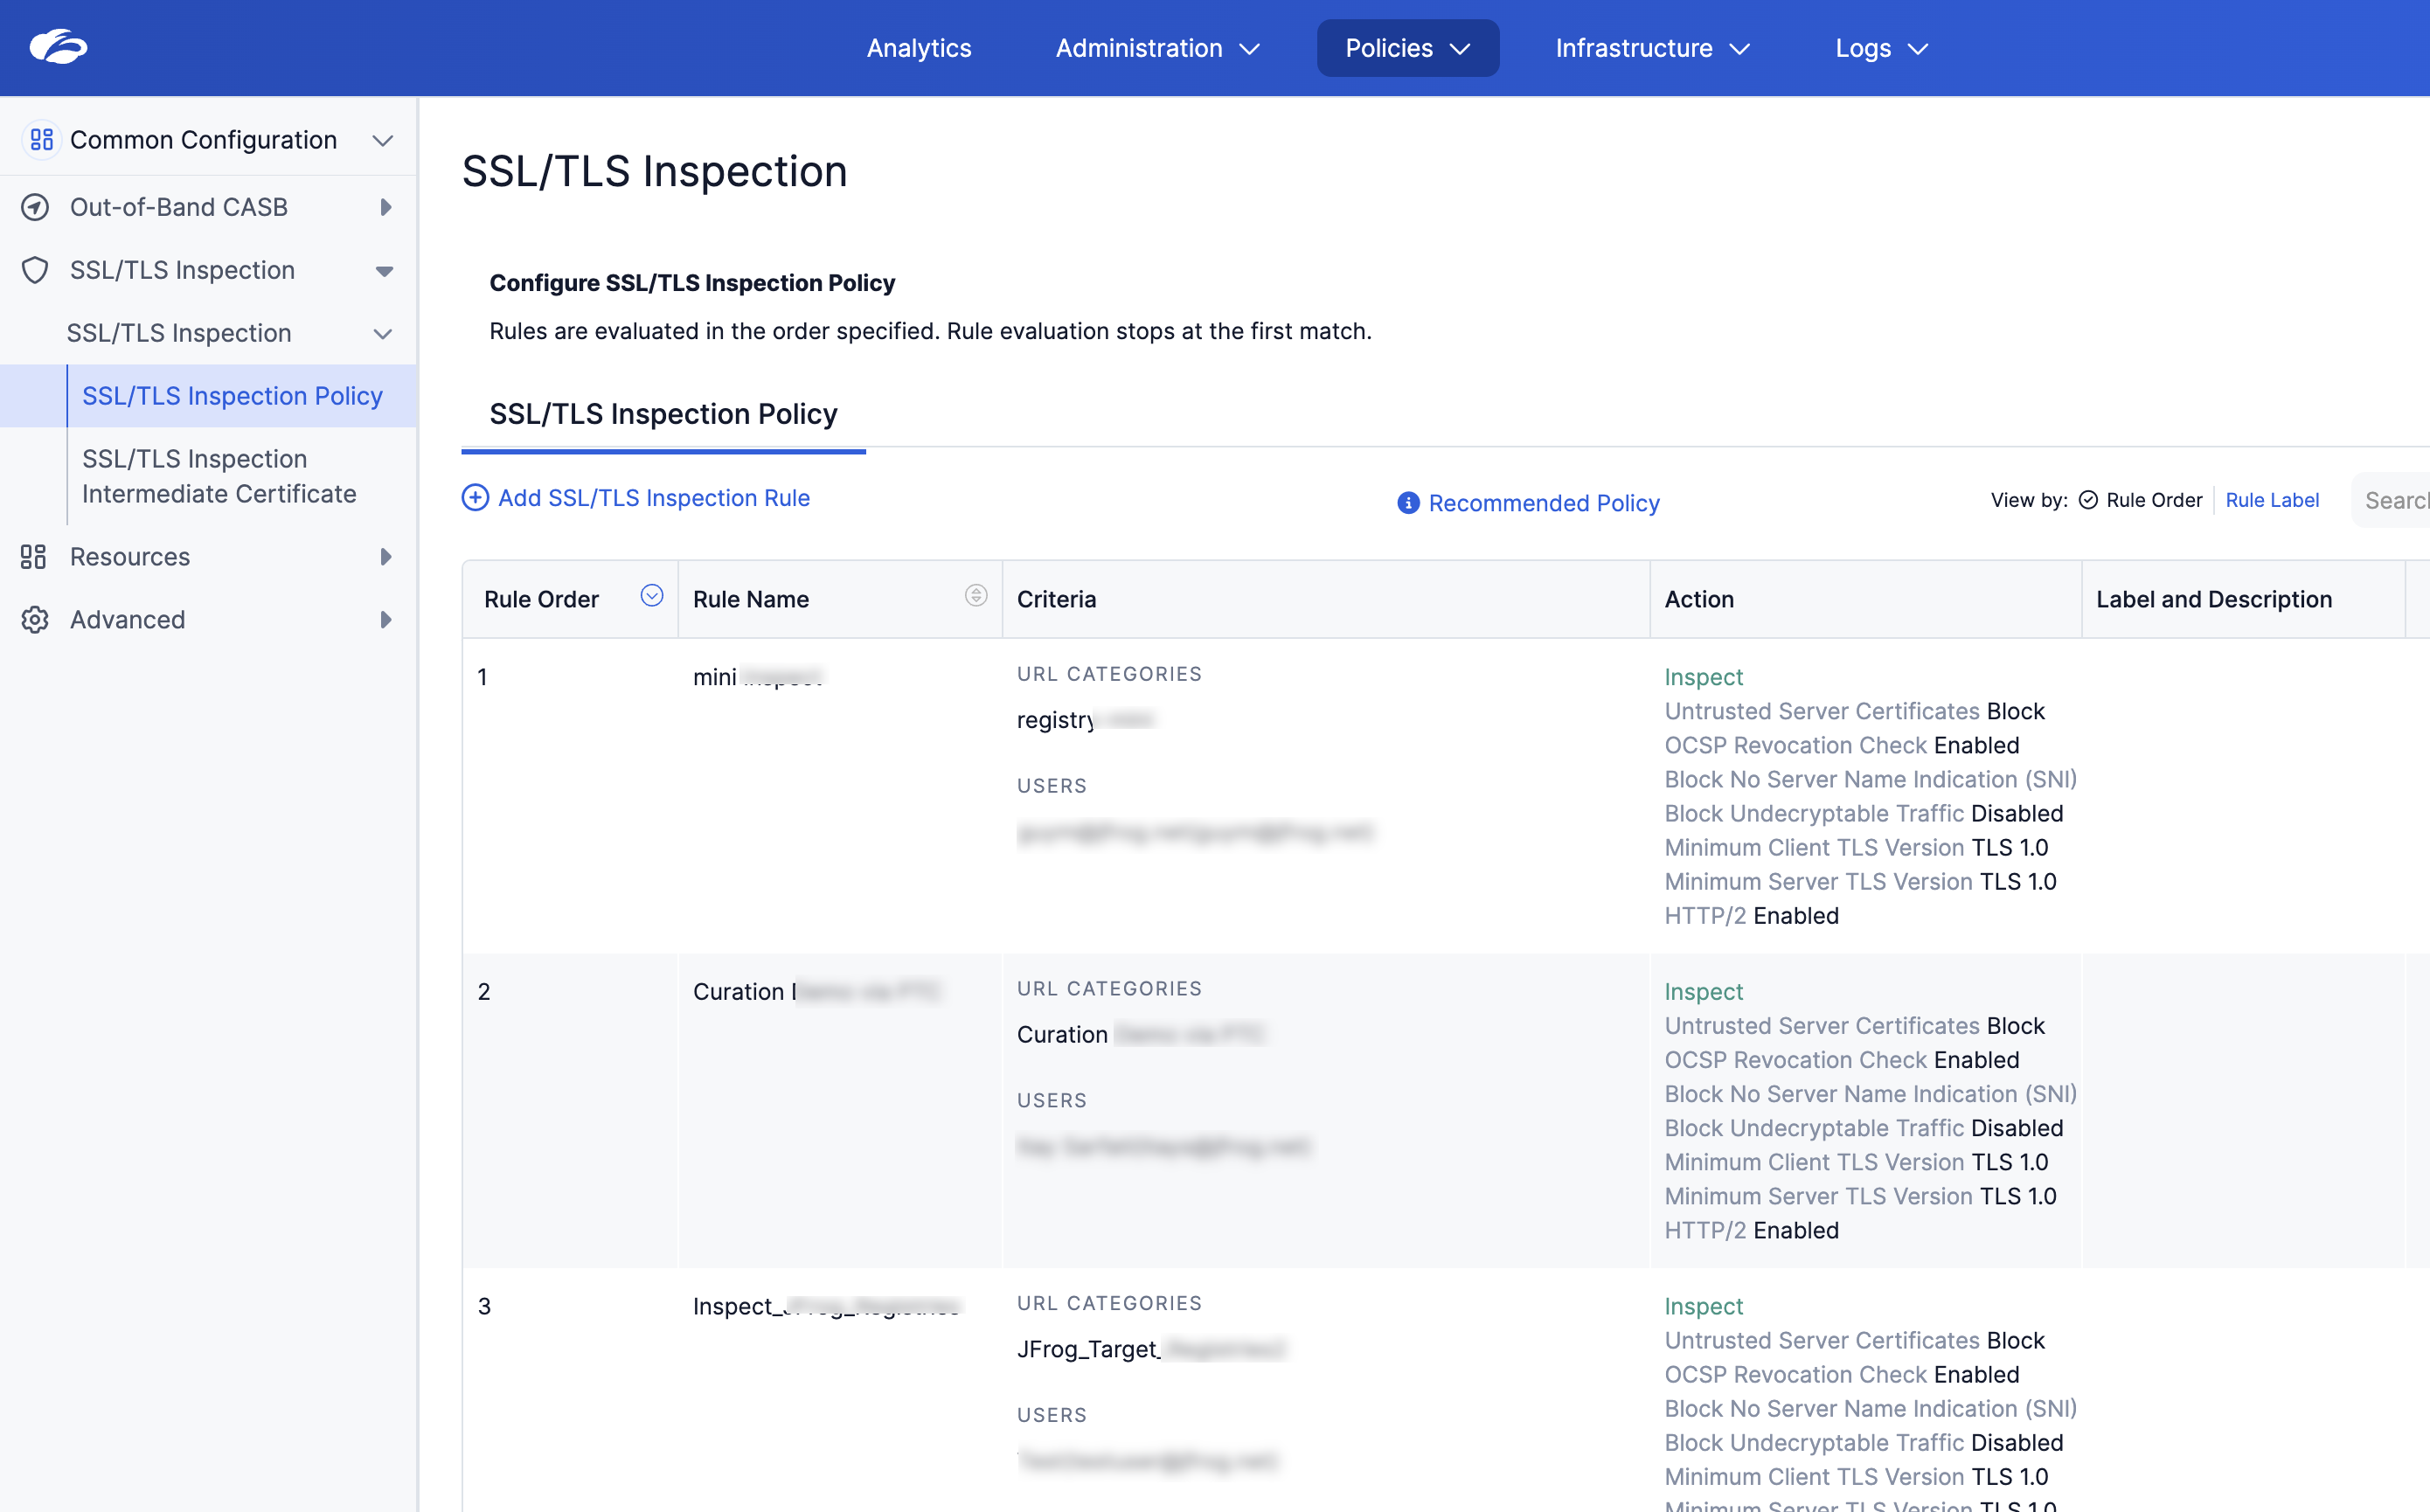Expand the Common Configuration dropdown
2430x1512 pixels.
383,141
